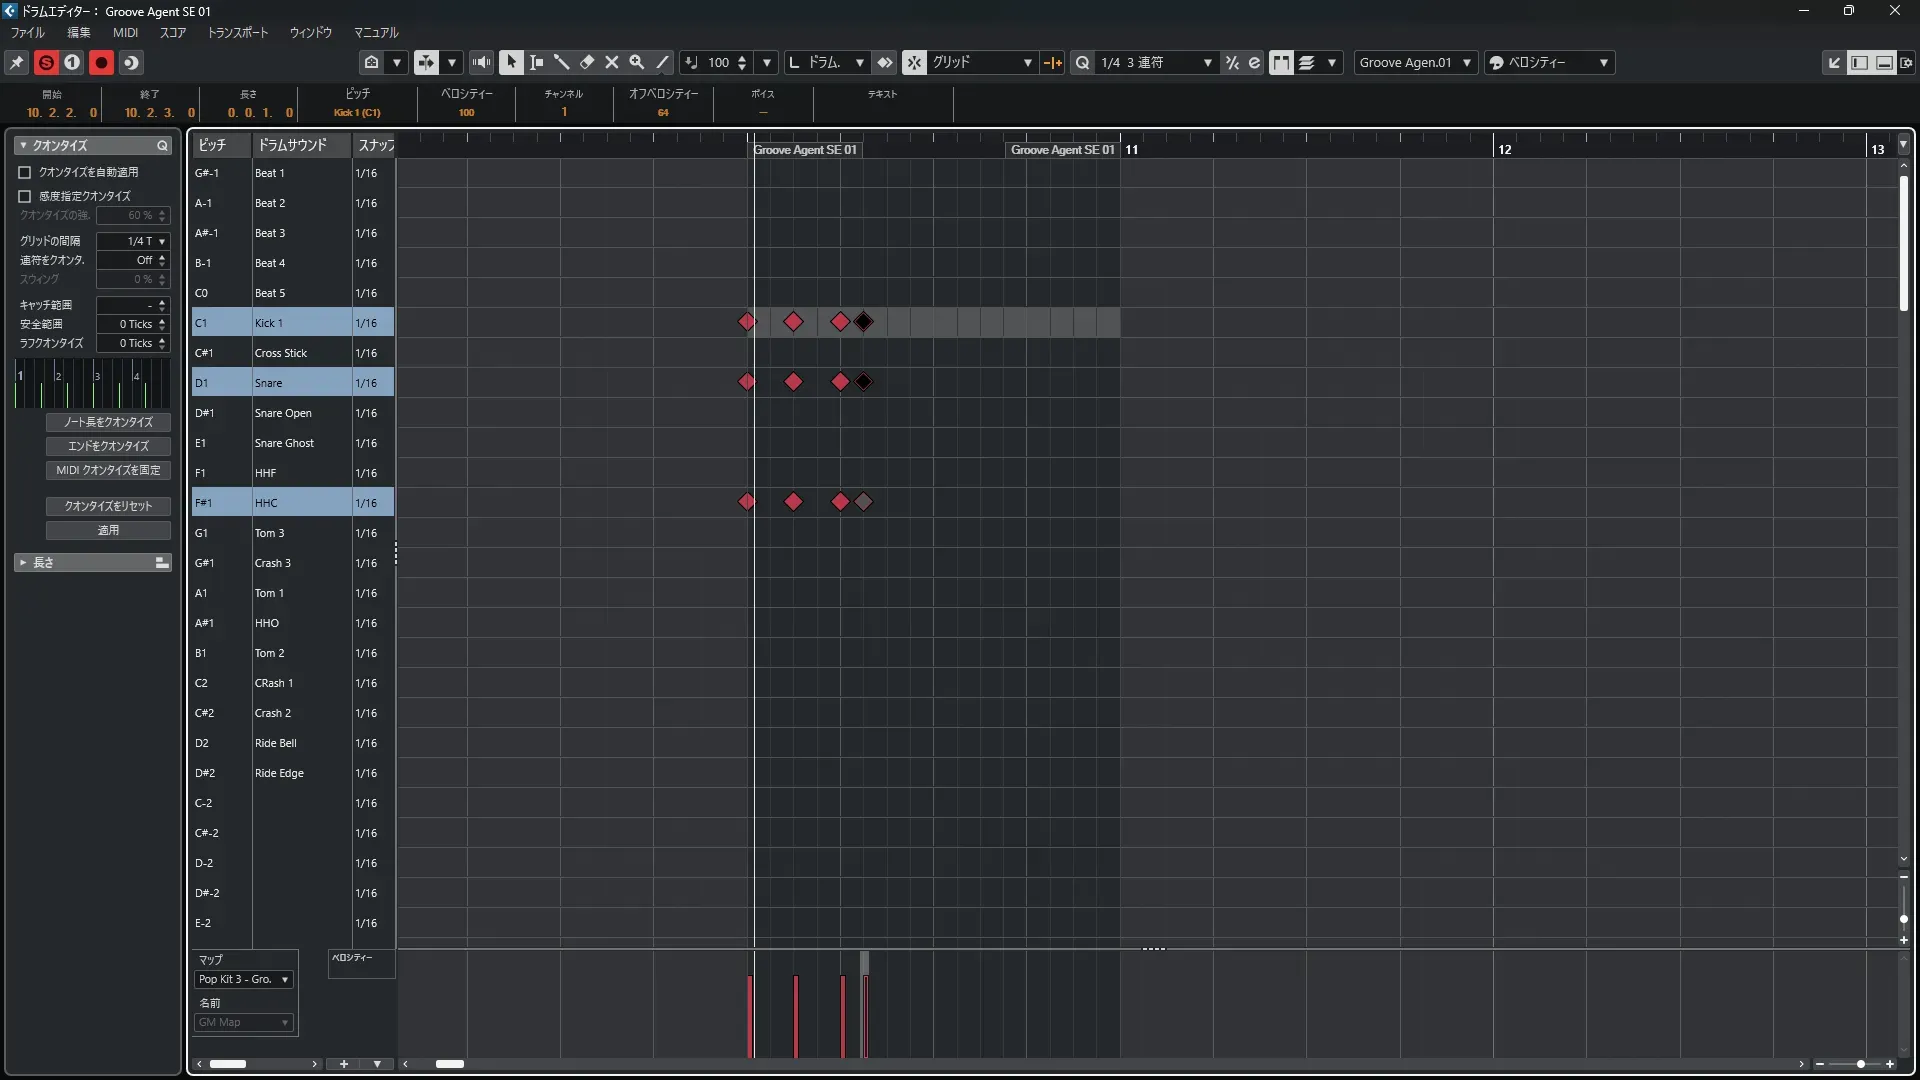Toggle the Solo Editor button
The height and width of the screenshot is (1080, 1920).
(x=46, y=62)
